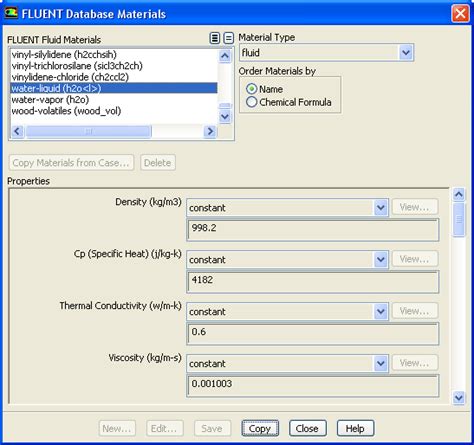474x445 pixels.
Task: Select Name ordering radio button
Action: (x=252, y=89)
